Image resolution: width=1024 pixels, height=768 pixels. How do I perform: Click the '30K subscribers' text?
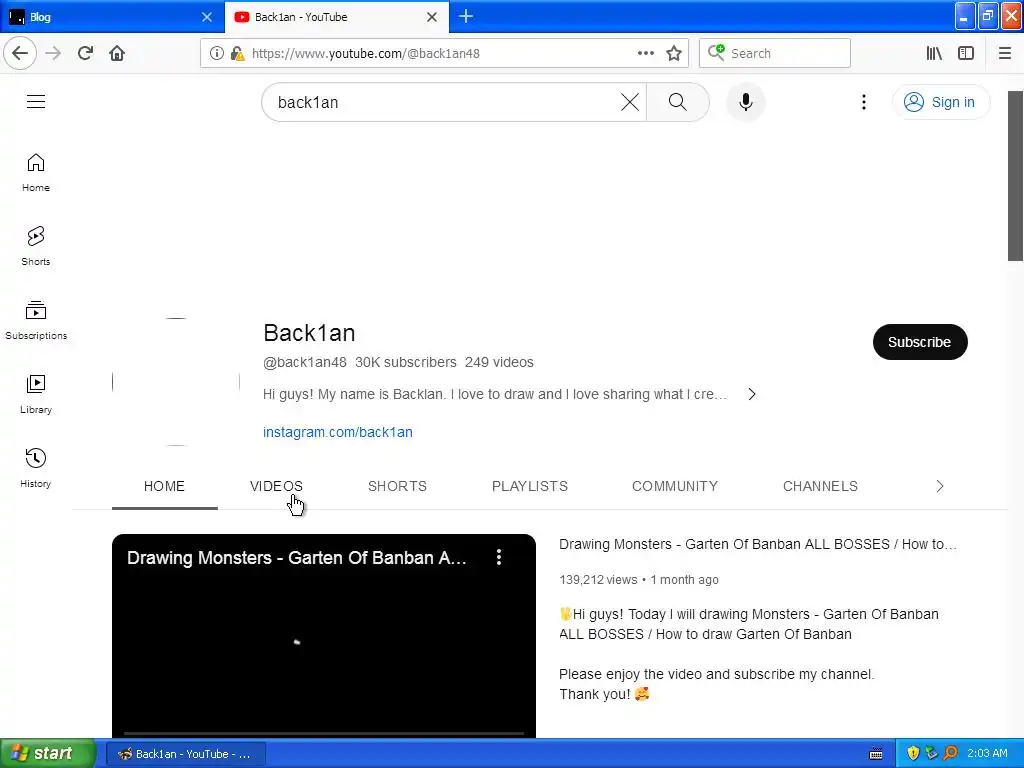[406, 362]
